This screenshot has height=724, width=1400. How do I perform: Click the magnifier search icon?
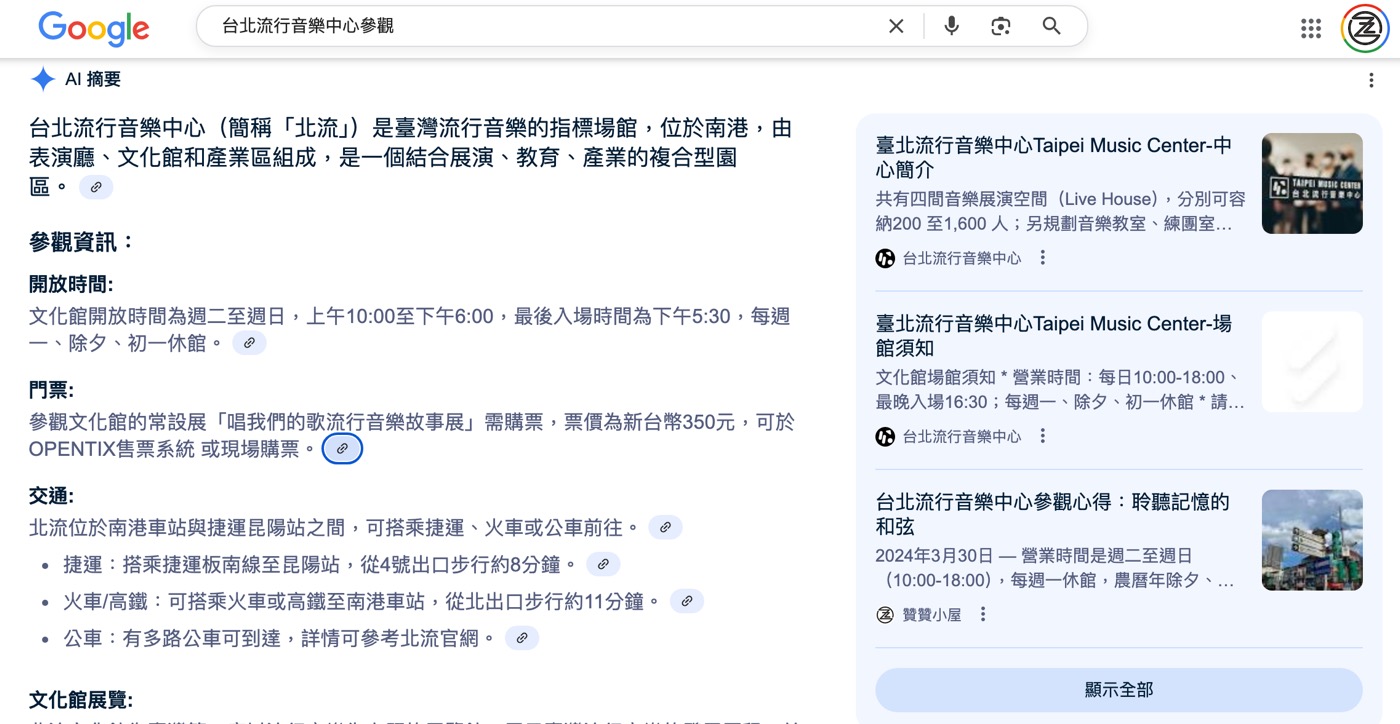1051,26
